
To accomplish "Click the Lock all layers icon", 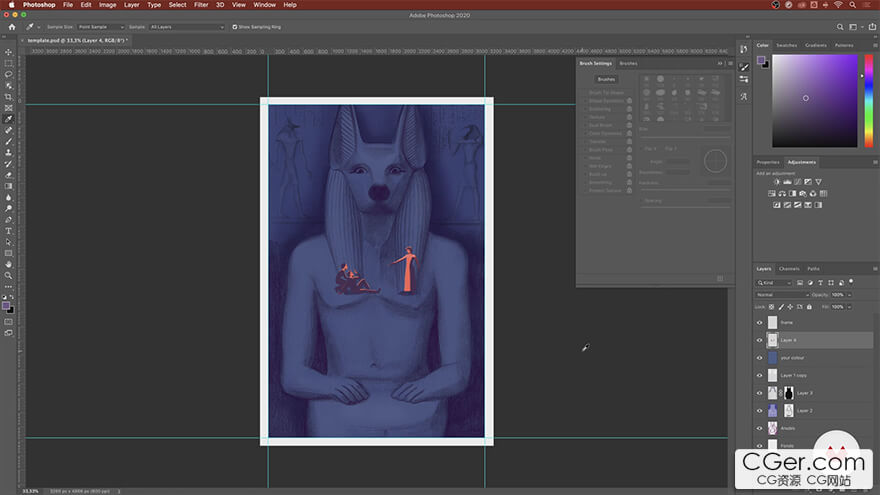I will pos(809,307).
